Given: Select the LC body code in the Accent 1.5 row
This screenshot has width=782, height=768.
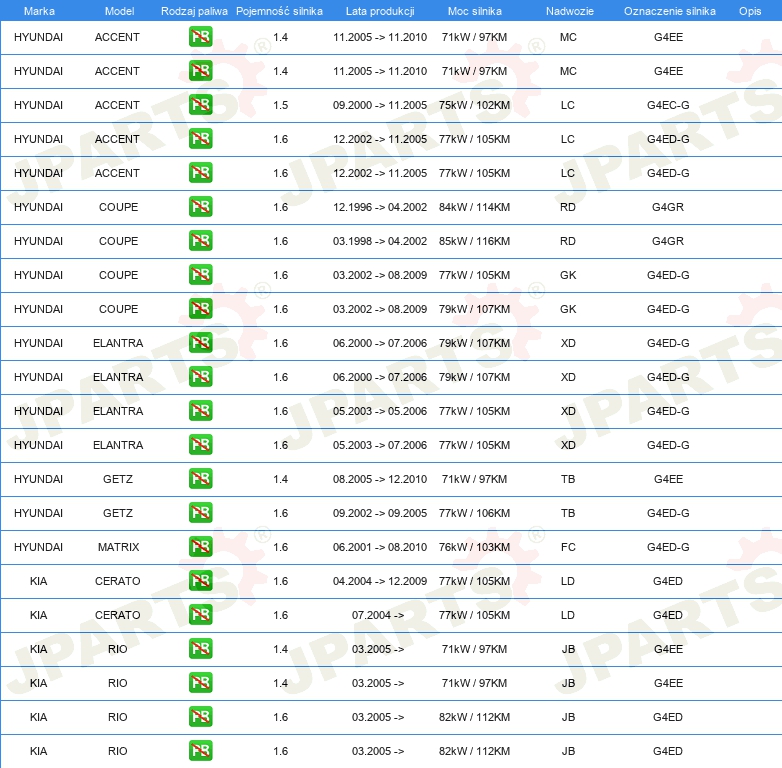Looking at the screenshot, I should coord(568,105).
